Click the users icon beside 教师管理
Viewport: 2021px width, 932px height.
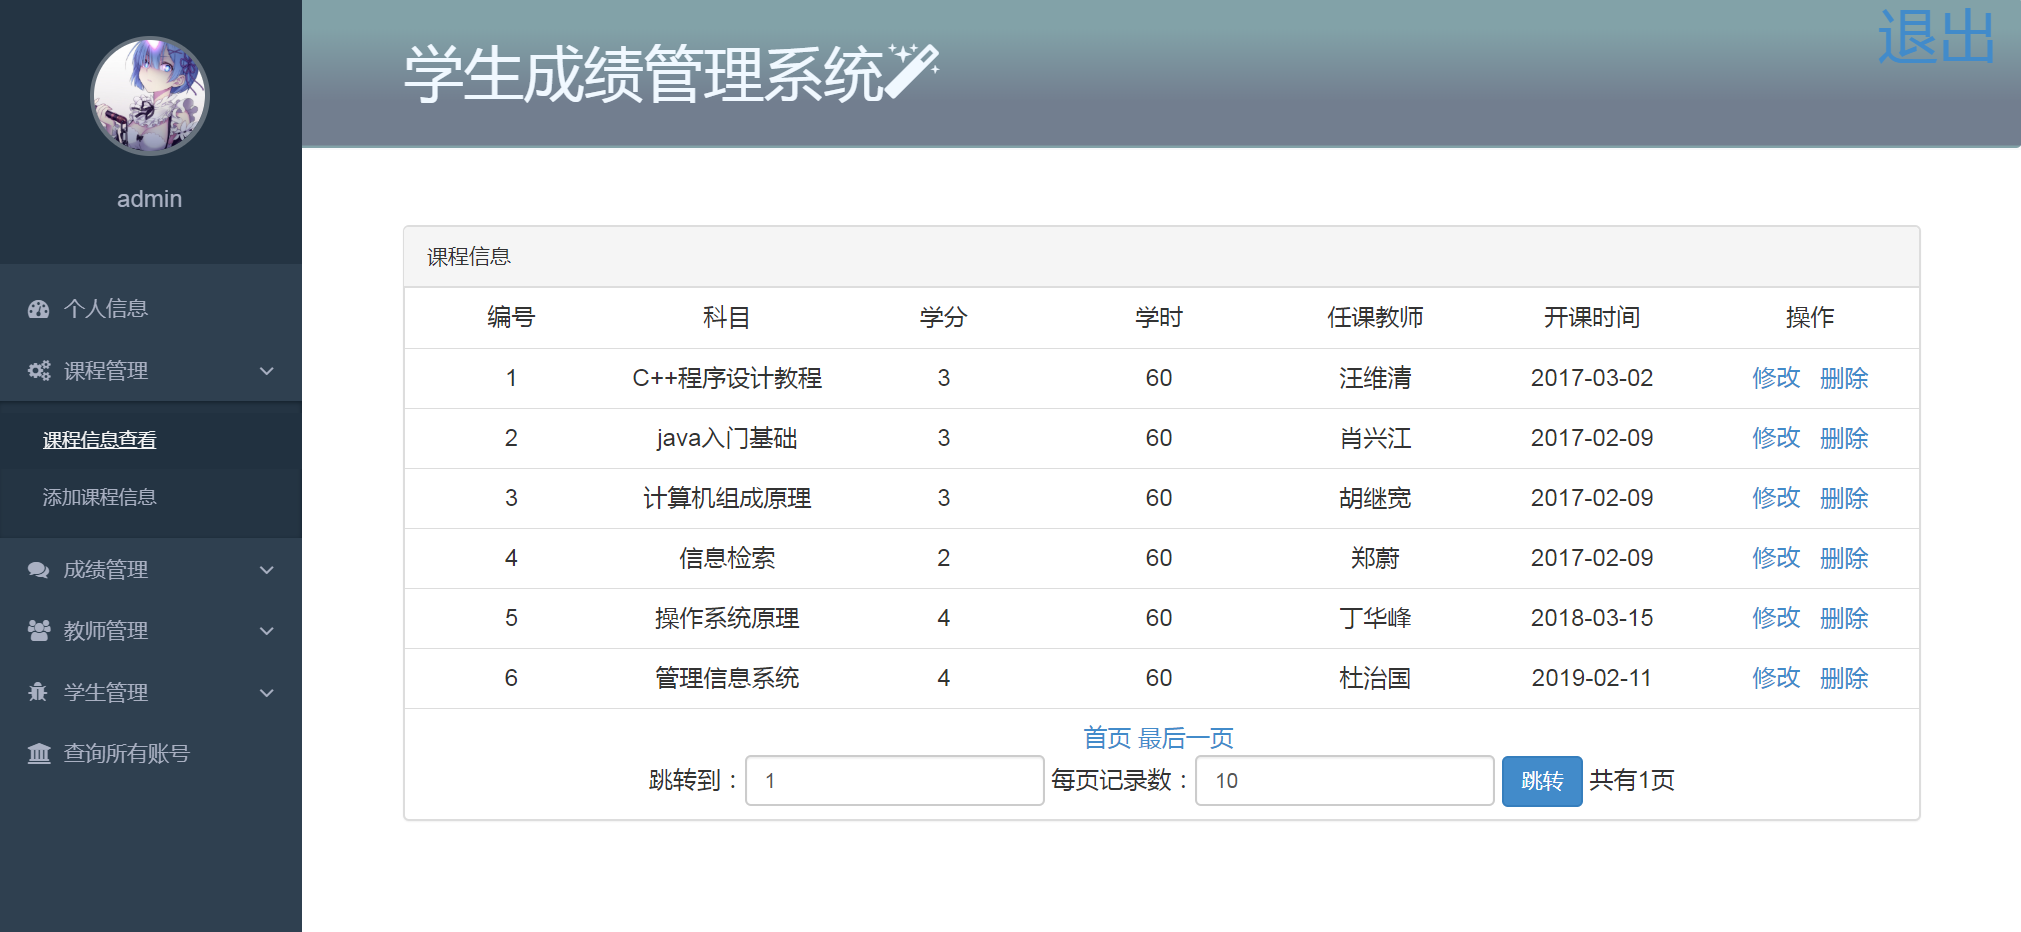point(39,631)
